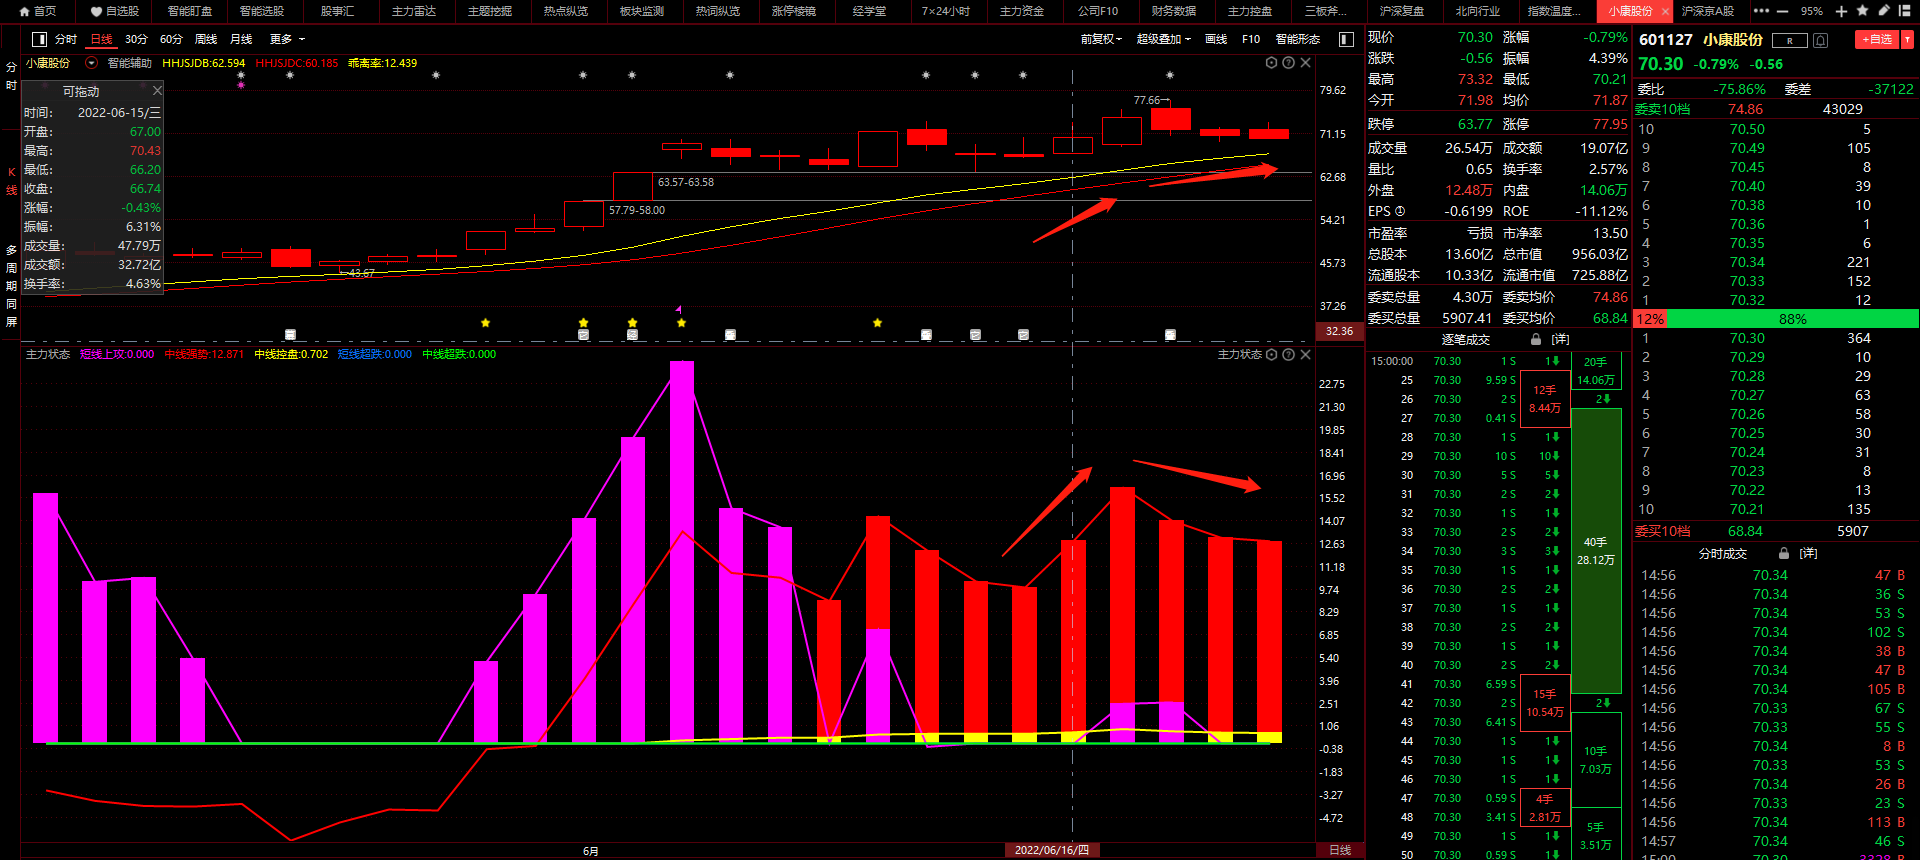Open the 超级叠加 overlay dropdown
This screenshot has width=1920, height=860.
(1163, 39)
